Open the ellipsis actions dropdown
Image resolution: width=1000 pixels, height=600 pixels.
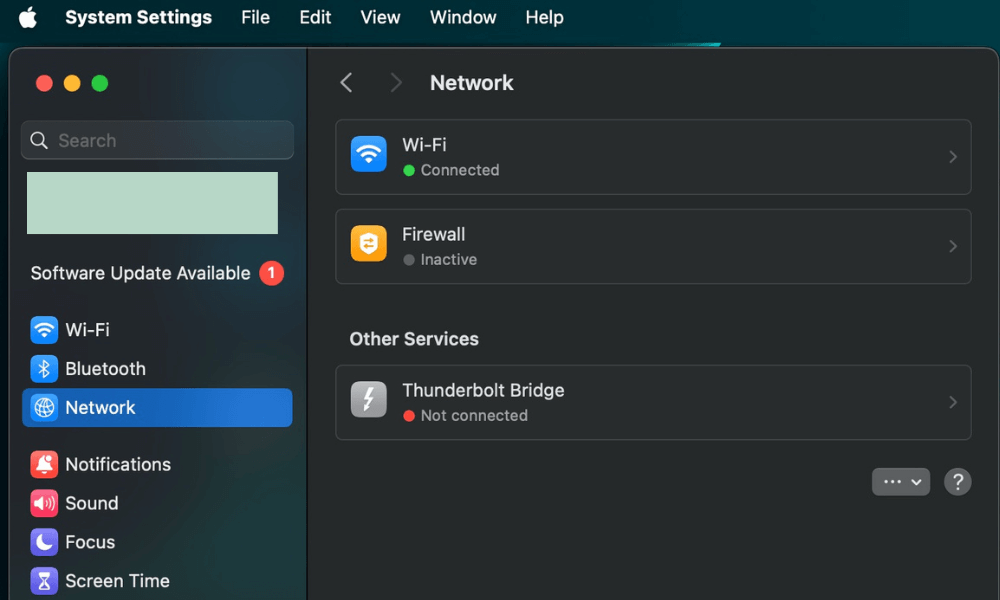pos(901,482)
